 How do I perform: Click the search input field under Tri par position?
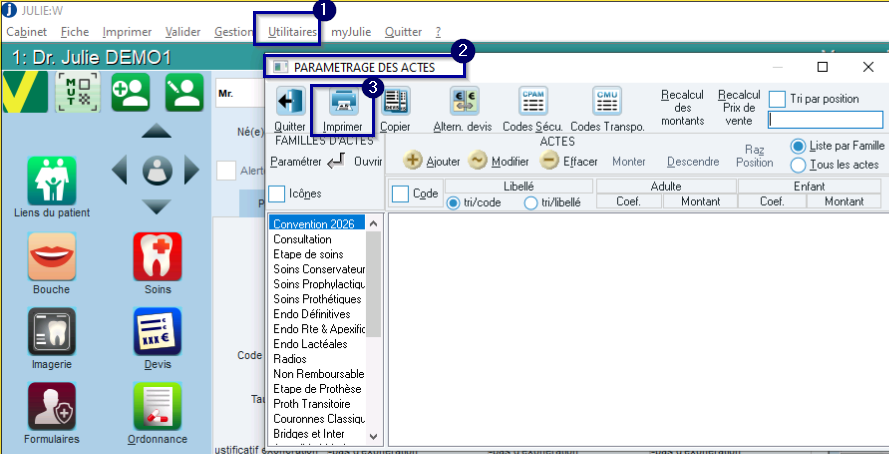tap(826, 120)
